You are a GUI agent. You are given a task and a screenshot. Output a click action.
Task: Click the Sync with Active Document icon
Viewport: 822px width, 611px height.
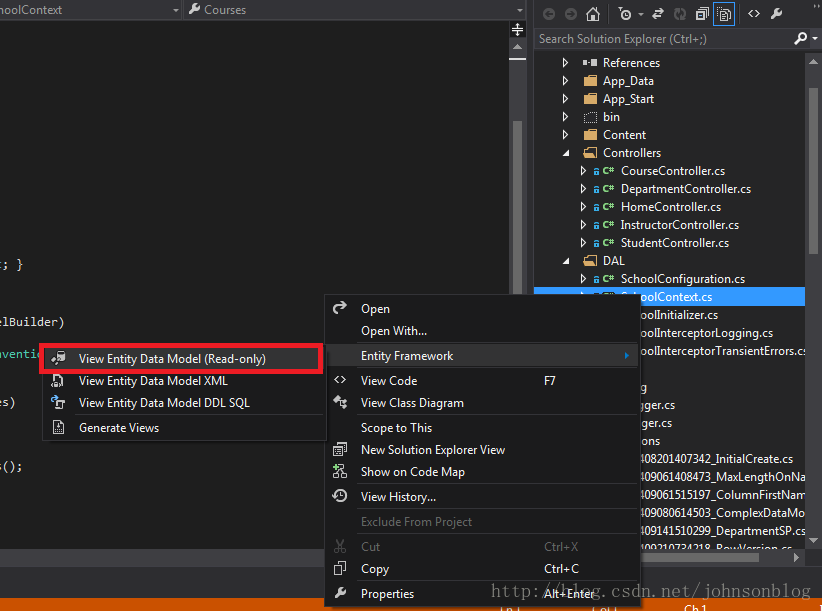[658, 14]
